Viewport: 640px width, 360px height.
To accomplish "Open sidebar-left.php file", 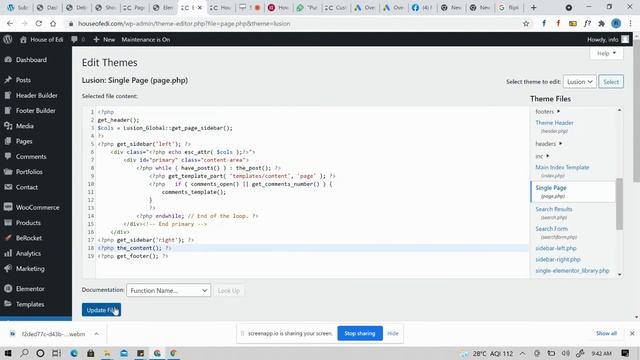I will pos(556,248).
